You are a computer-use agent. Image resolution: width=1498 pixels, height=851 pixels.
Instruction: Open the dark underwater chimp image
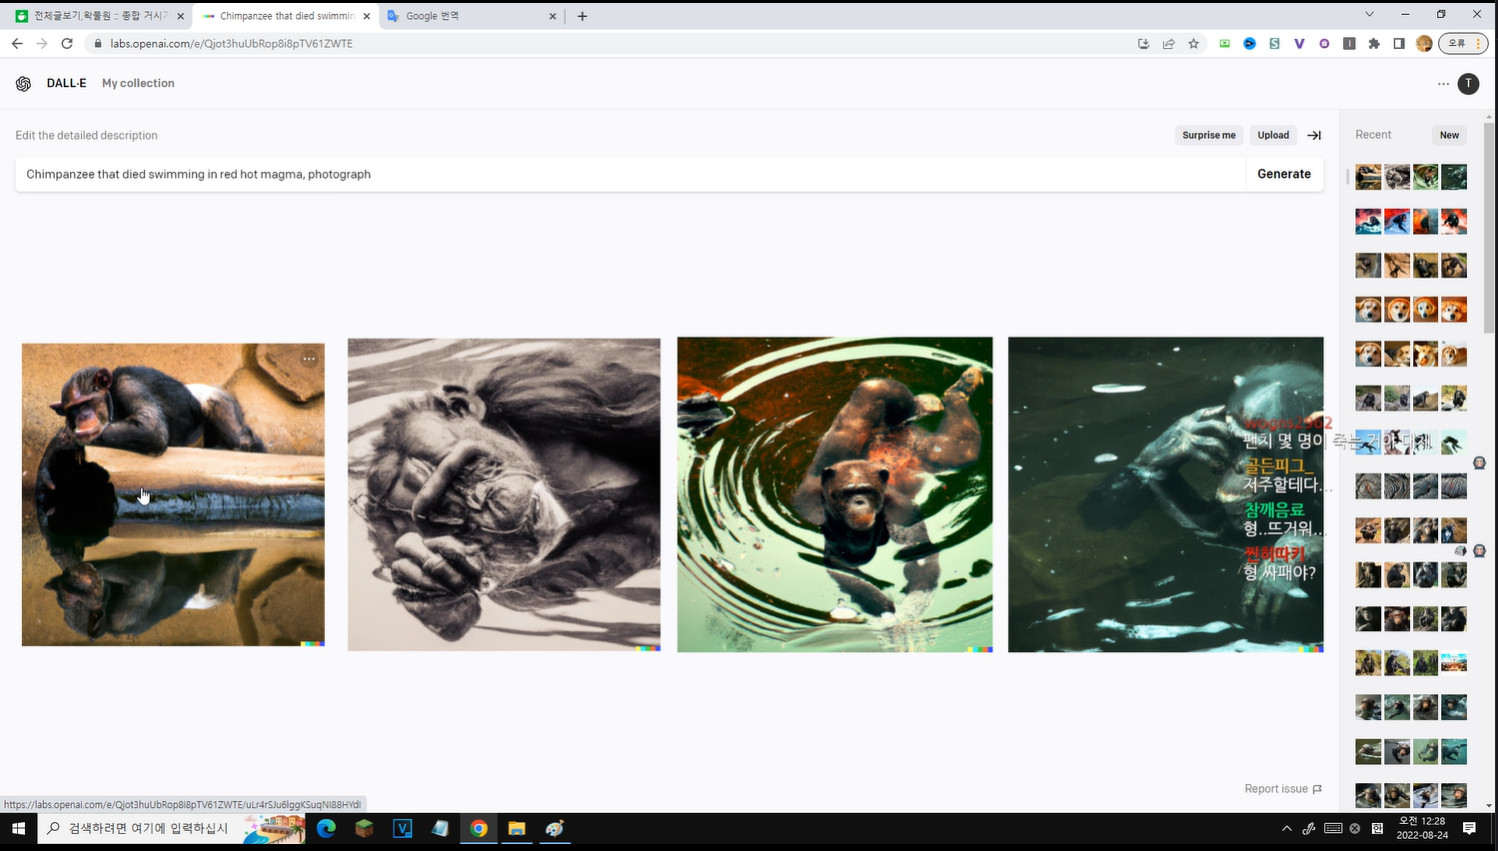pyautogui.click(x=1166, y=495)
